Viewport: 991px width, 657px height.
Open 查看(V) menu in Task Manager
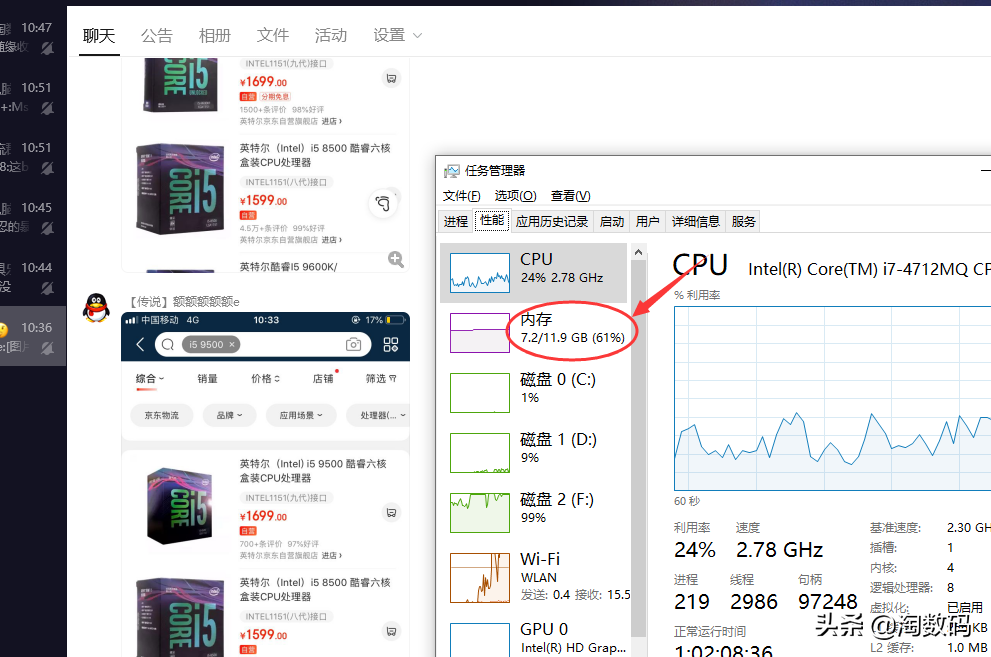pyautogui.click(x=570, y=196)
